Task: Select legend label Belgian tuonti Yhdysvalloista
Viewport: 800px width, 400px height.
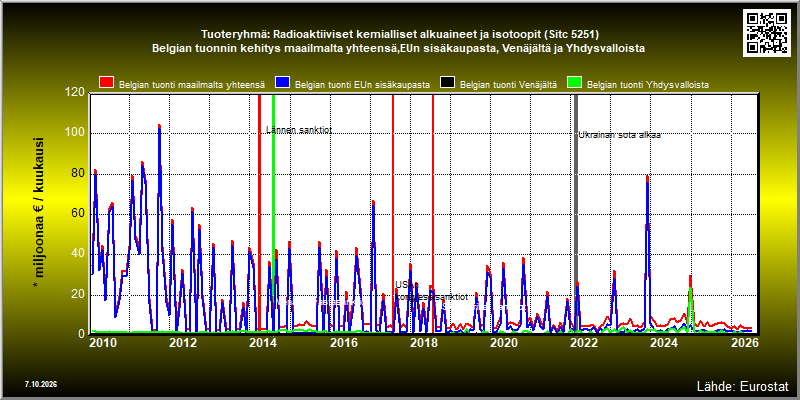Action: click(647, 85)
